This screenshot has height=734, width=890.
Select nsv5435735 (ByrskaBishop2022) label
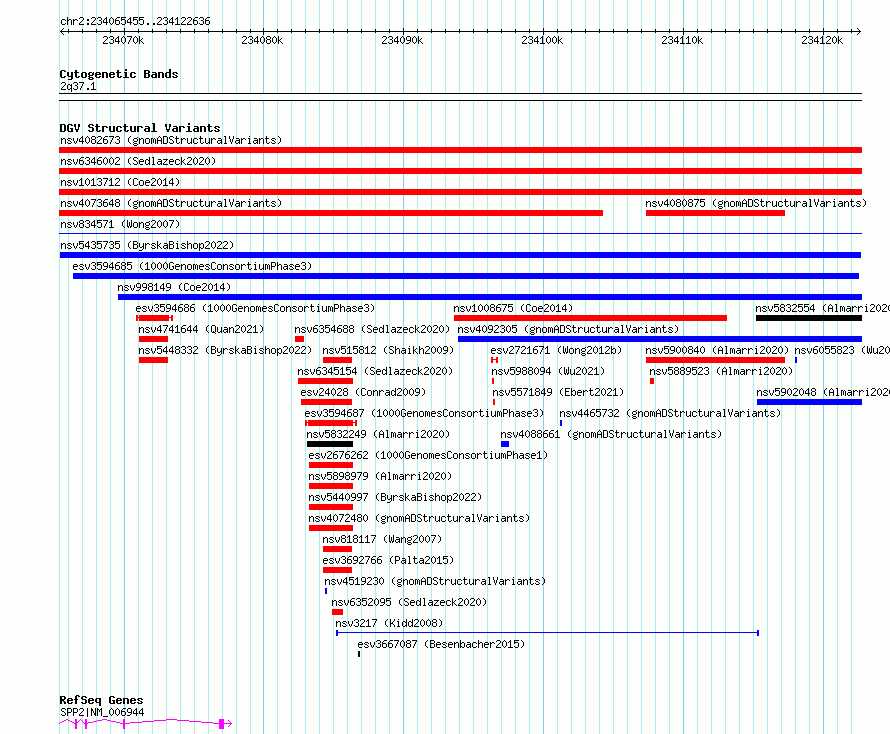tap(147, 245)
